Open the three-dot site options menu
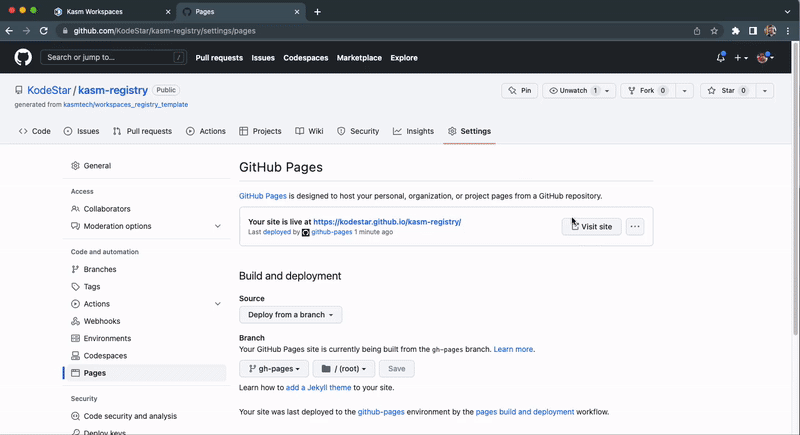Image resolution: width=800 pixels, height=435 pixels. click(635, 226)
